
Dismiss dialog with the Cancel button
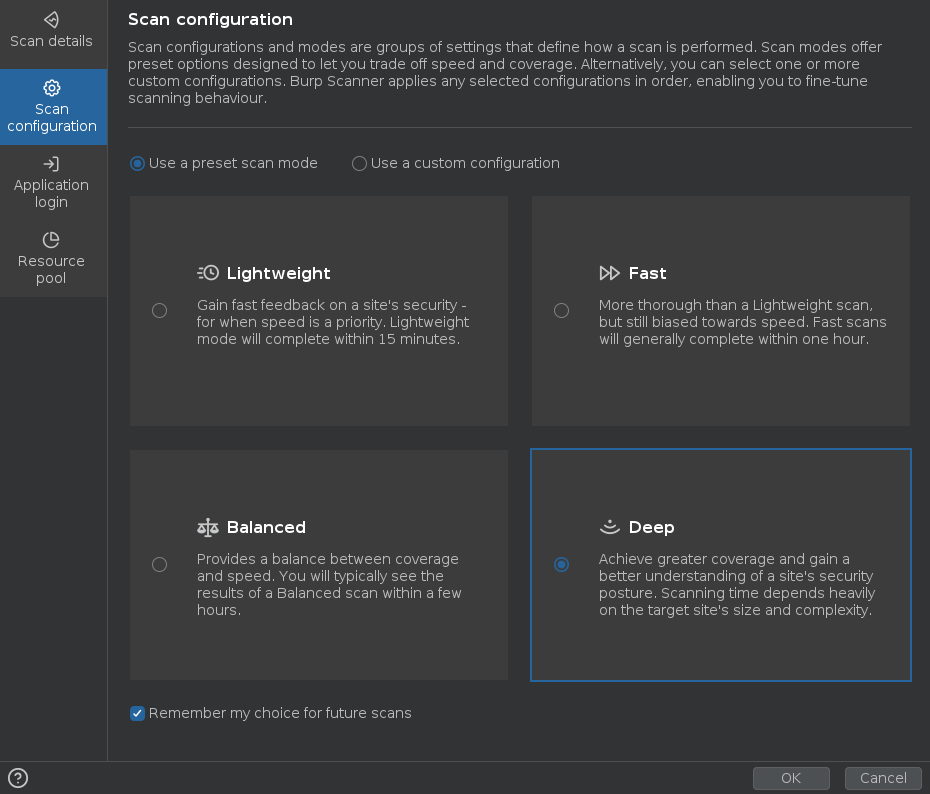pyautogui.click(x=883, y=778)
